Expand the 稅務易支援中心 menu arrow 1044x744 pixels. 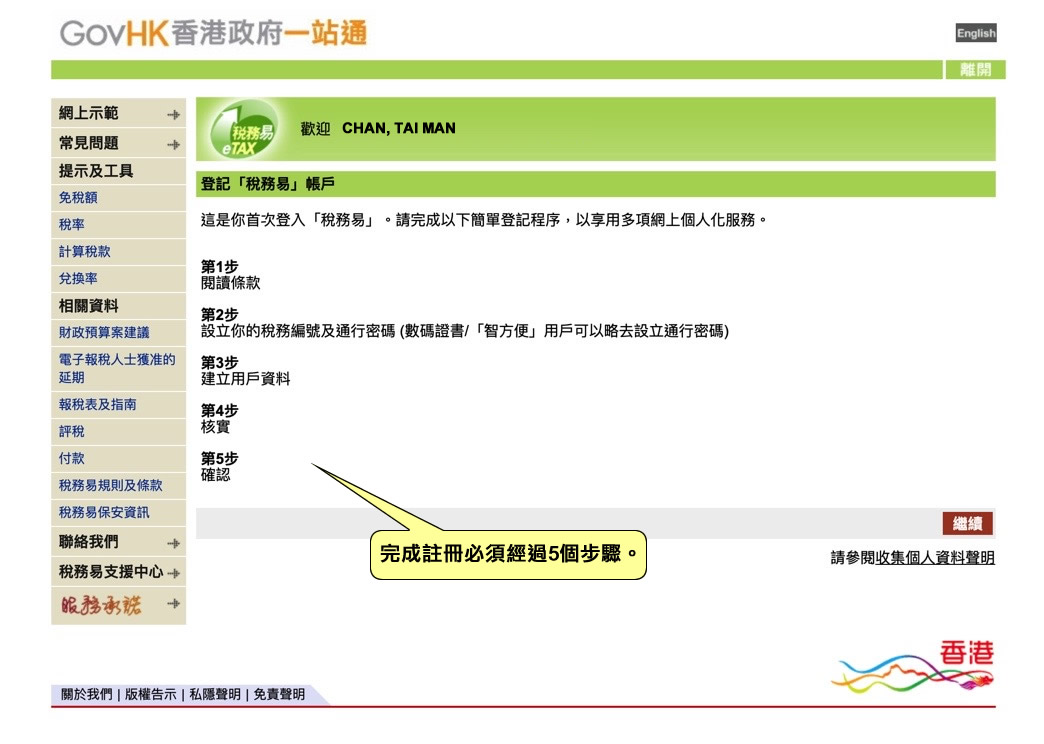[x=174, y=573]
